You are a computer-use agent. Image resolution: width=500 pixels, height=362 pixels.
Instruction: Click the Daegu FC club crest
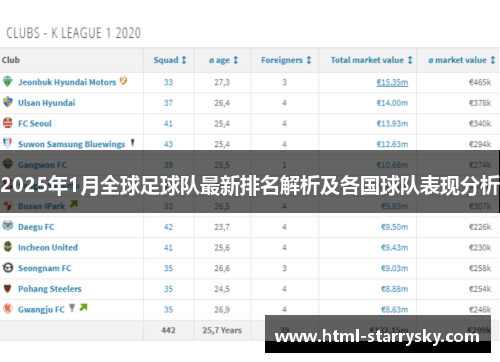(x=8, y=226)
